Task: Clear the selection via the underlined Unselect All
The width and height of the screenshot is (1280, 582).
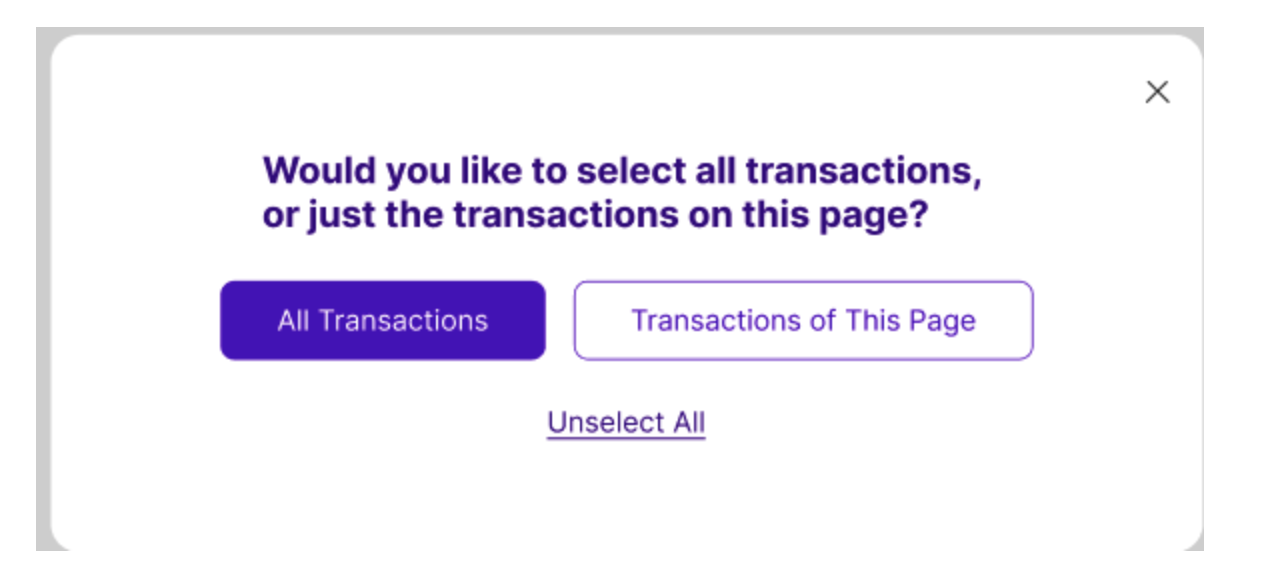Action: point(626,422)
